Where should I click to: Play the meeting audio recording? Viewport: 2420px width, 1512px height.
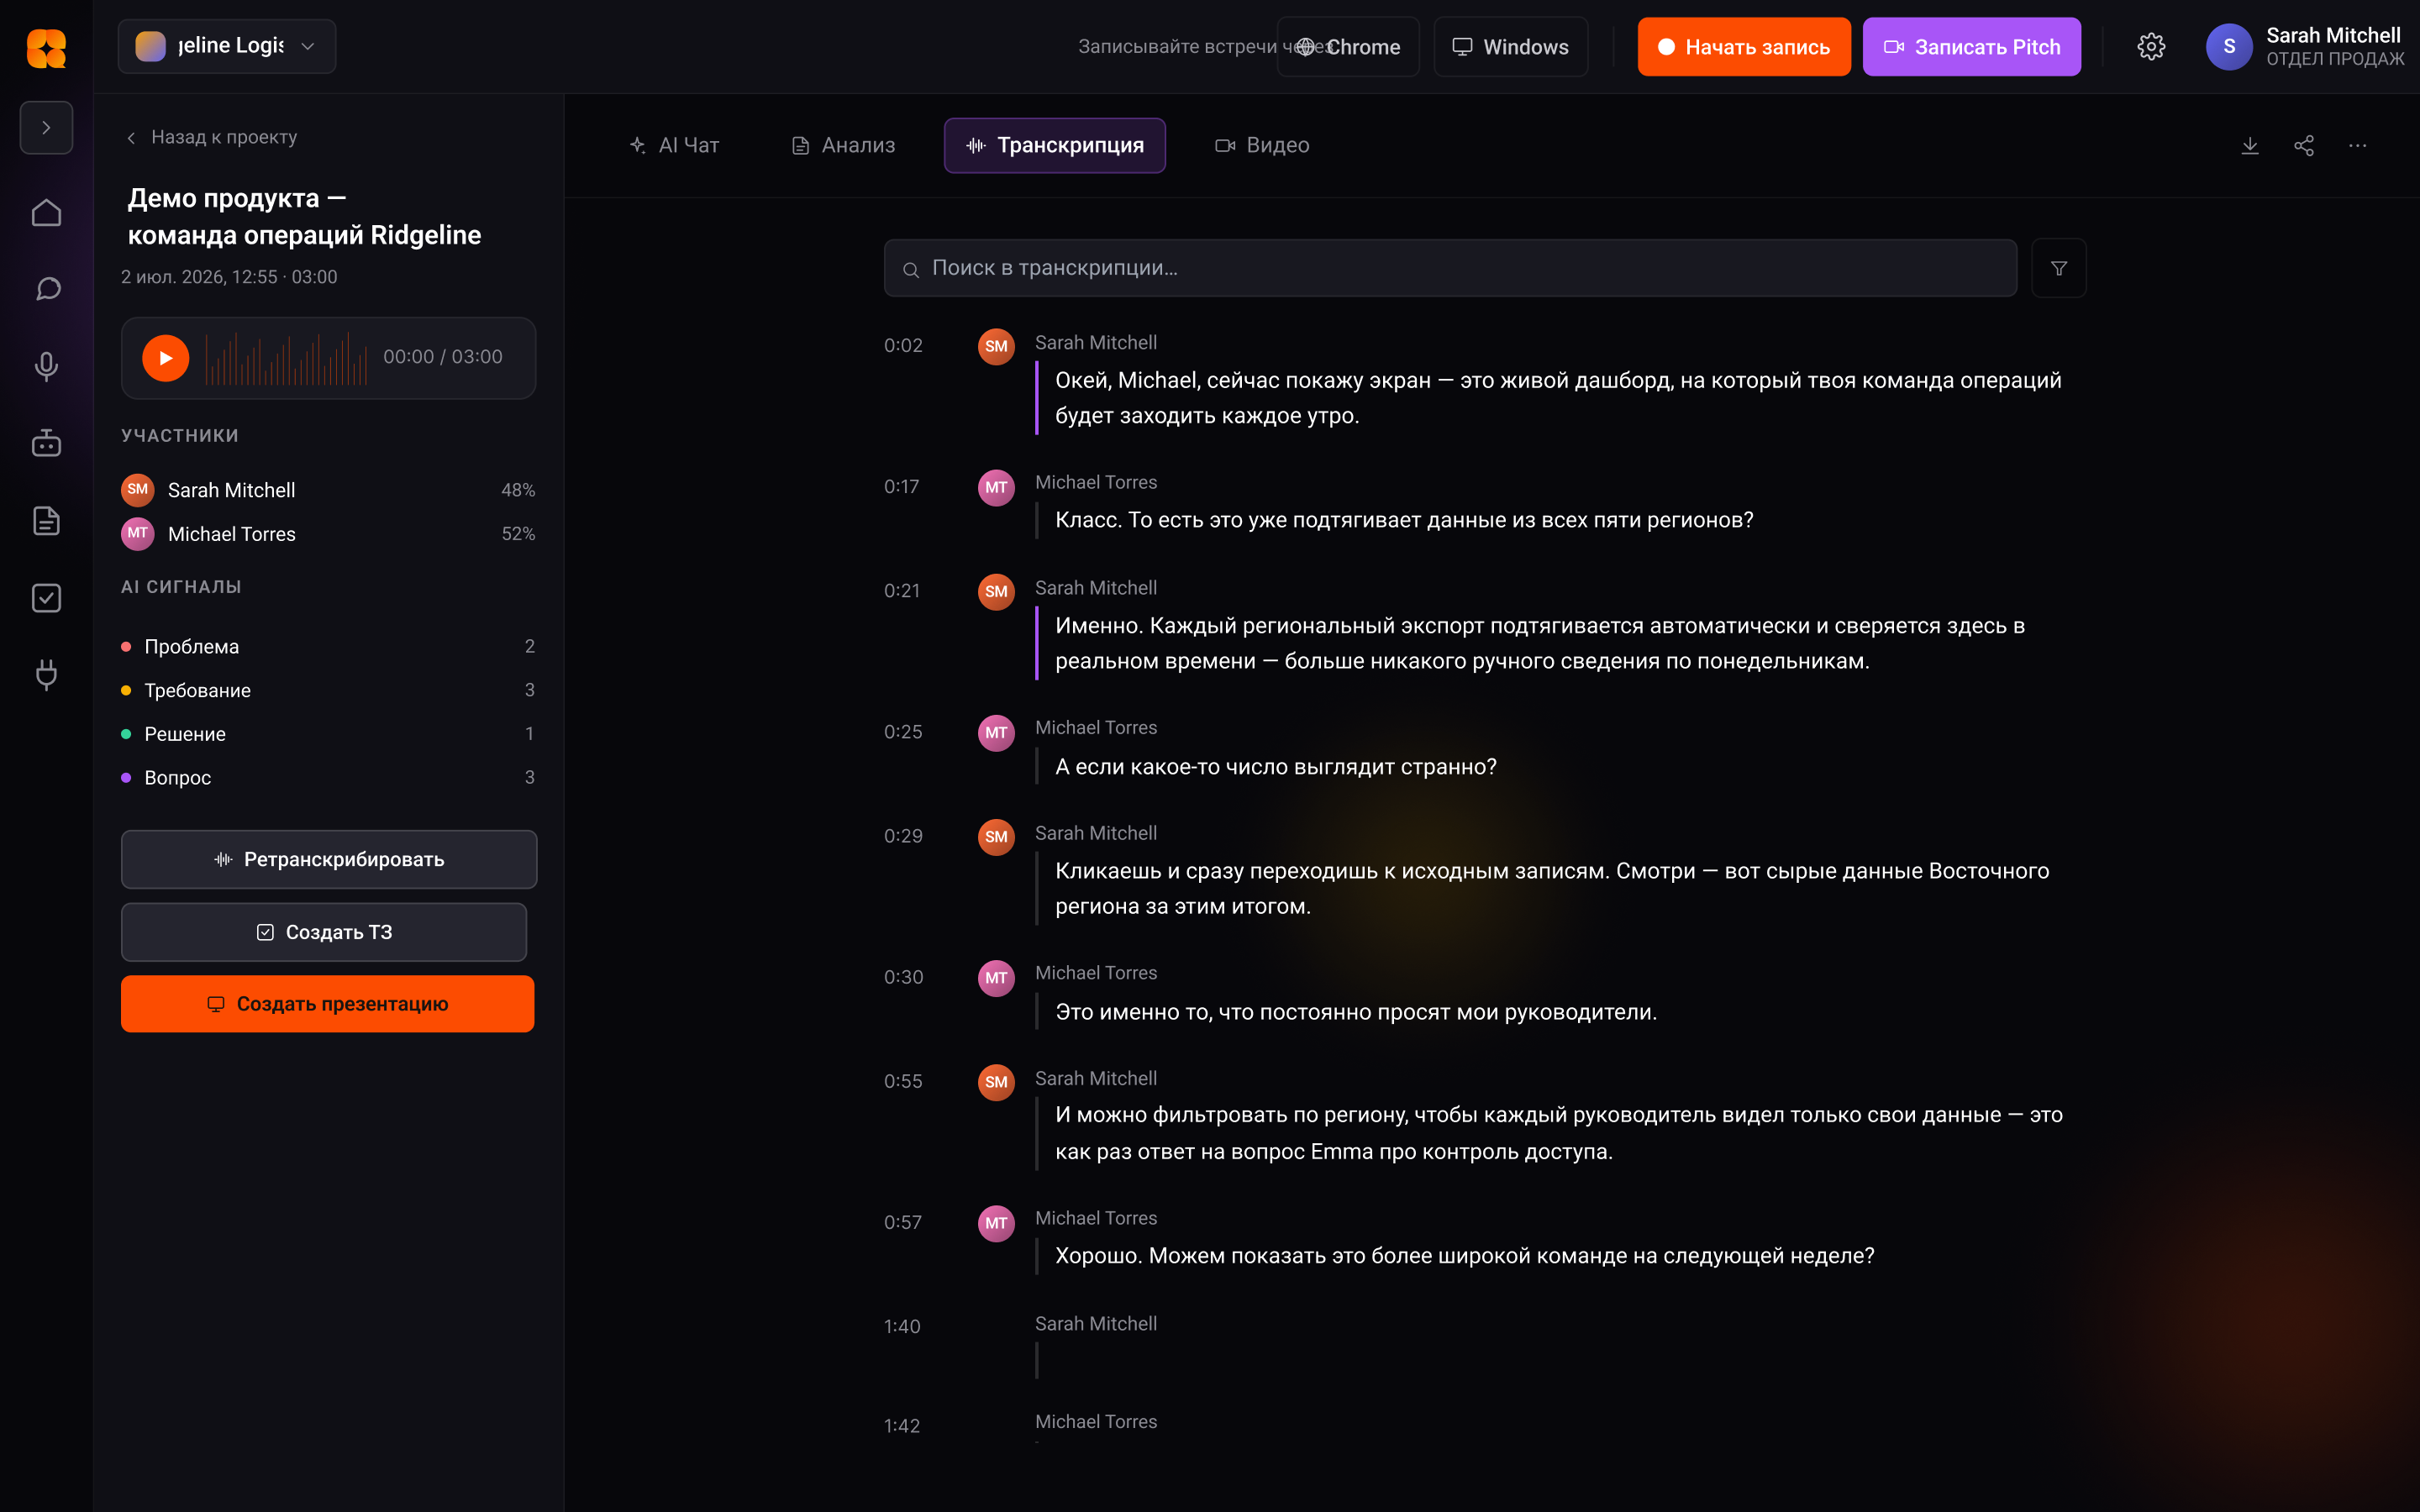(166, 358)
